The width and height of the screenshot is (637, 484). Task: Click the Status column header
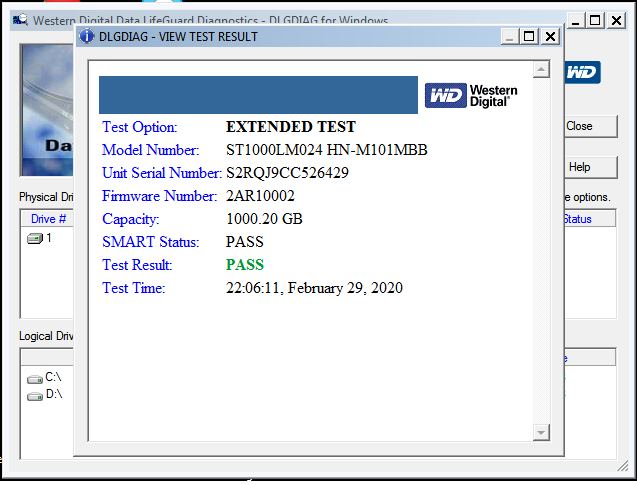589,219
